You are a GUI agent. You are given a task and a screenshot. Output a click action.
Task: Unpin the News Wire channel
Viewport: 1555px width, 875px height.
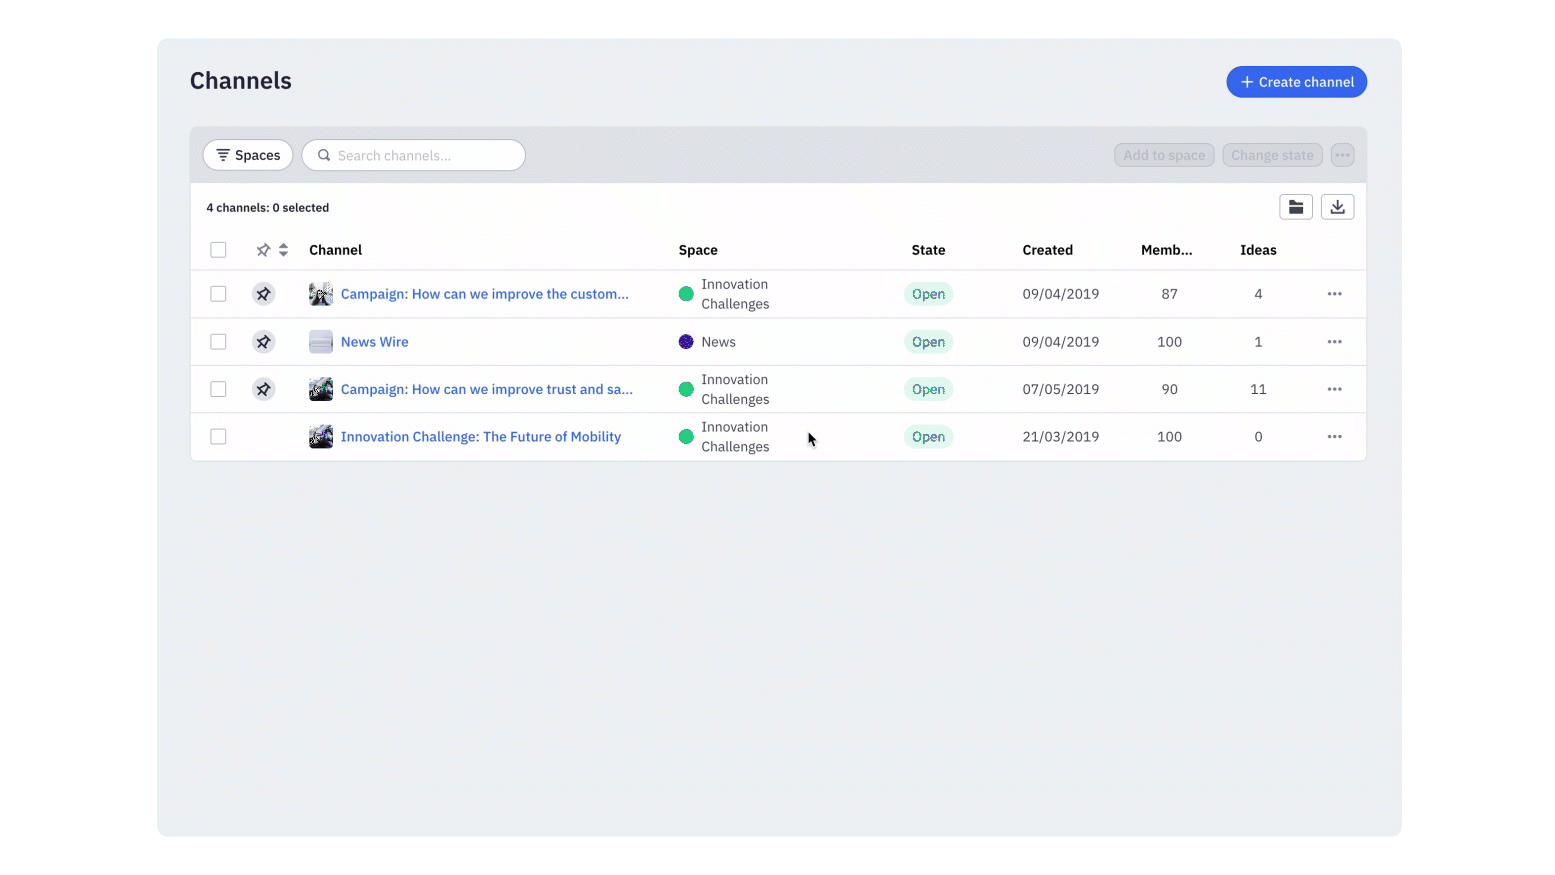pyautogui.click(x=263, y=342)
